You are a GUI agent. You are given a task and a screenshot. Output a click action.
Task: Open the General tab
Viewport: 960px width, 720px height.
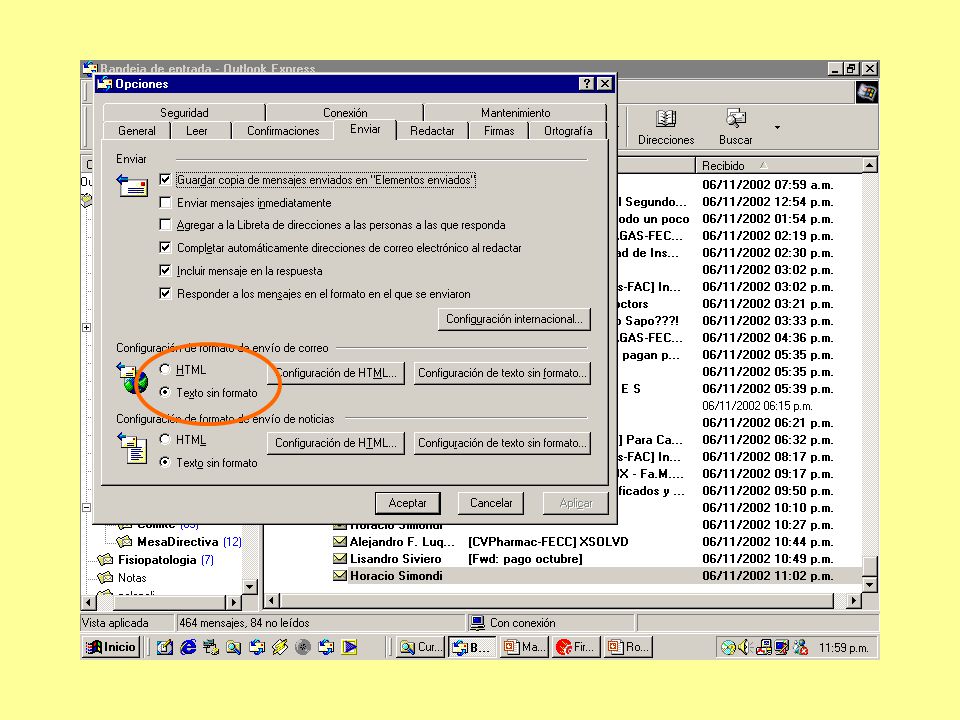137,130
